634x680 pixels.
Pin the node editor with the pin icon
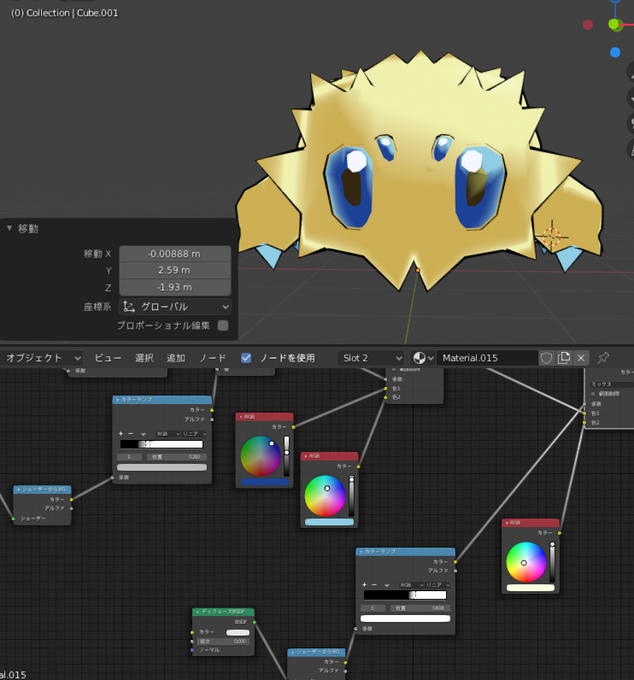tap(603, 358)
